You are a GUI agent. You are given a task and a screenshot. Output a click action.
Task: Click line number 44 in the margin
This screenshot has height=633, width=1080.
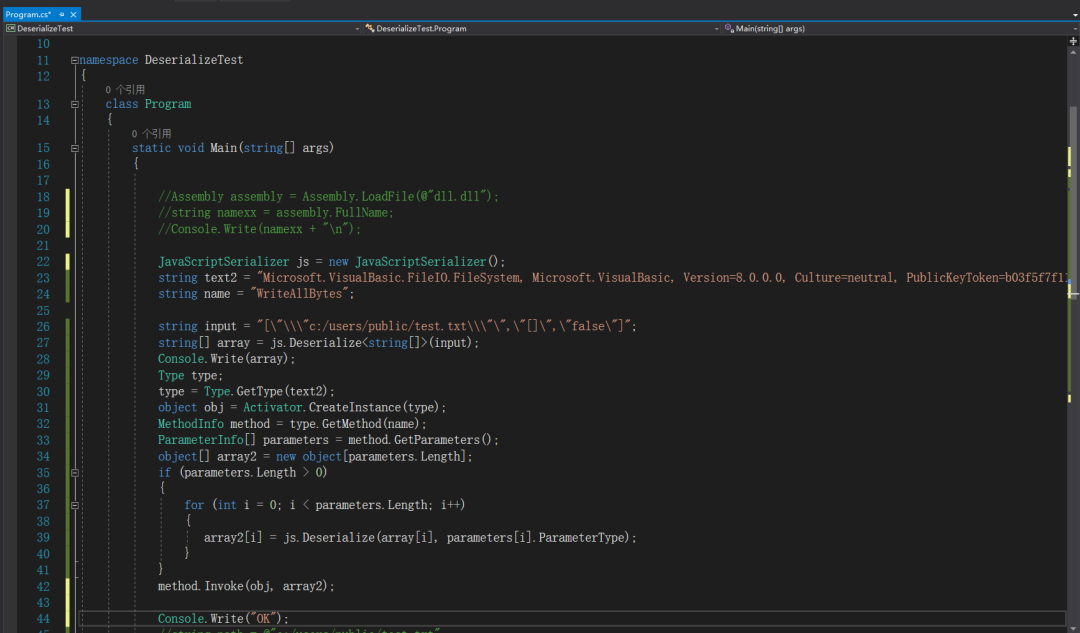[x=43, y=619]
